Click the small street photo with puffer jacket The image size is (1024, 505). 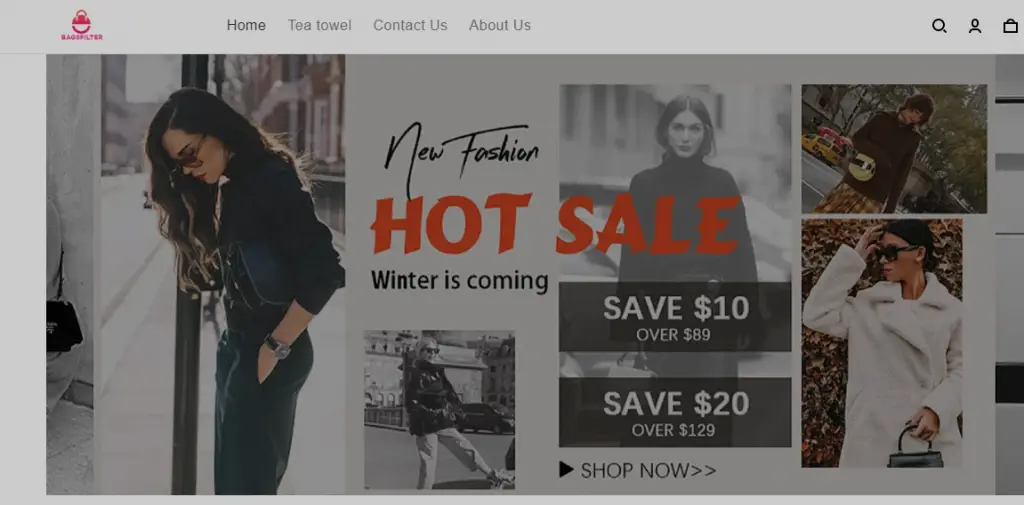pos(439,410)
